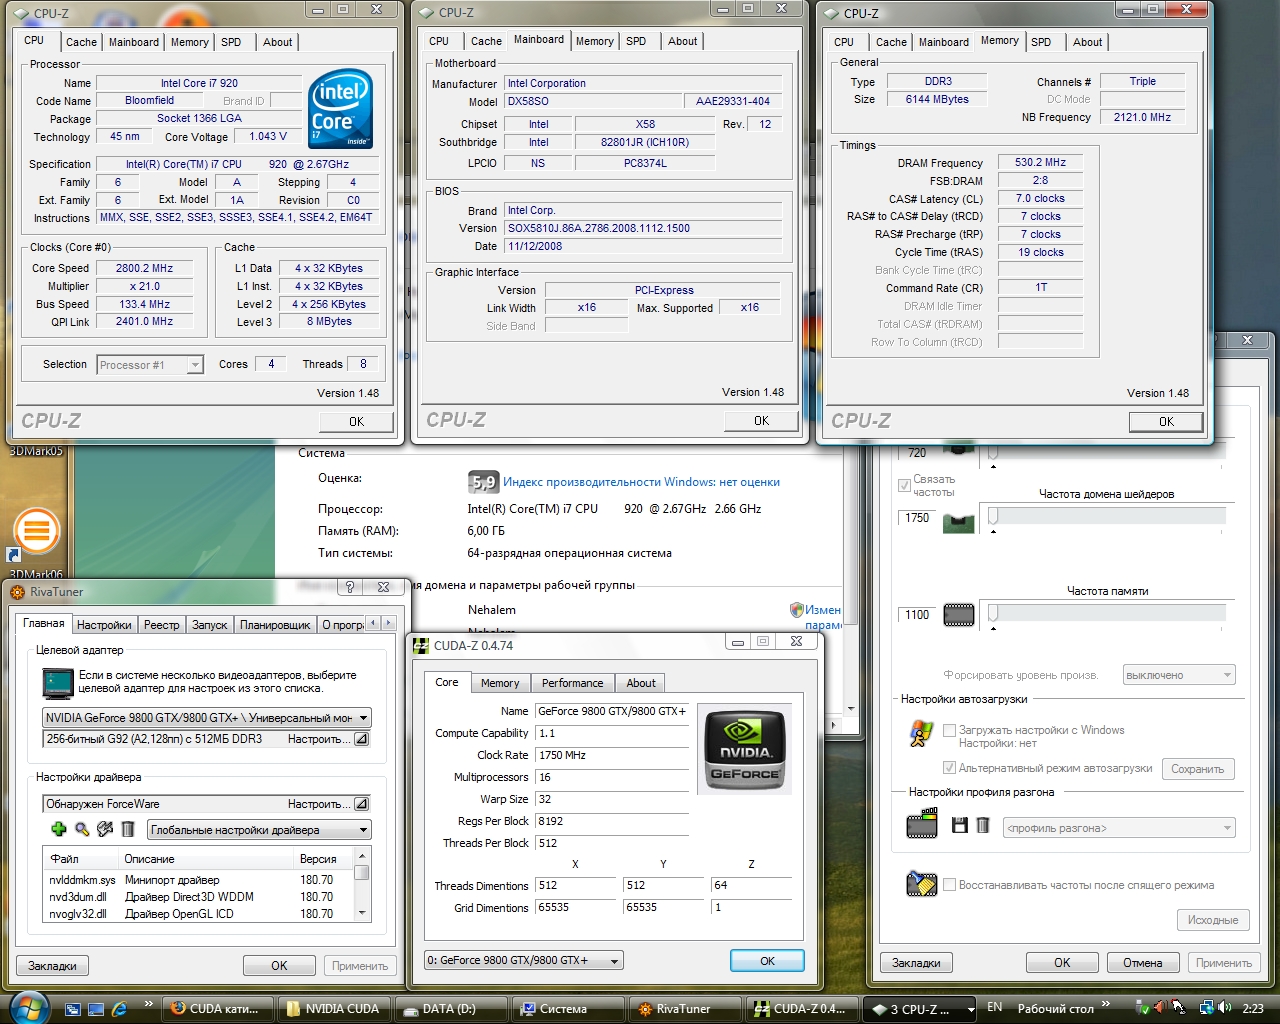This screenshot has width=1280, height=1024.
Task: Click the overclock profile memory chip icon
Action: pyautogui.click(x=922, y=825)
